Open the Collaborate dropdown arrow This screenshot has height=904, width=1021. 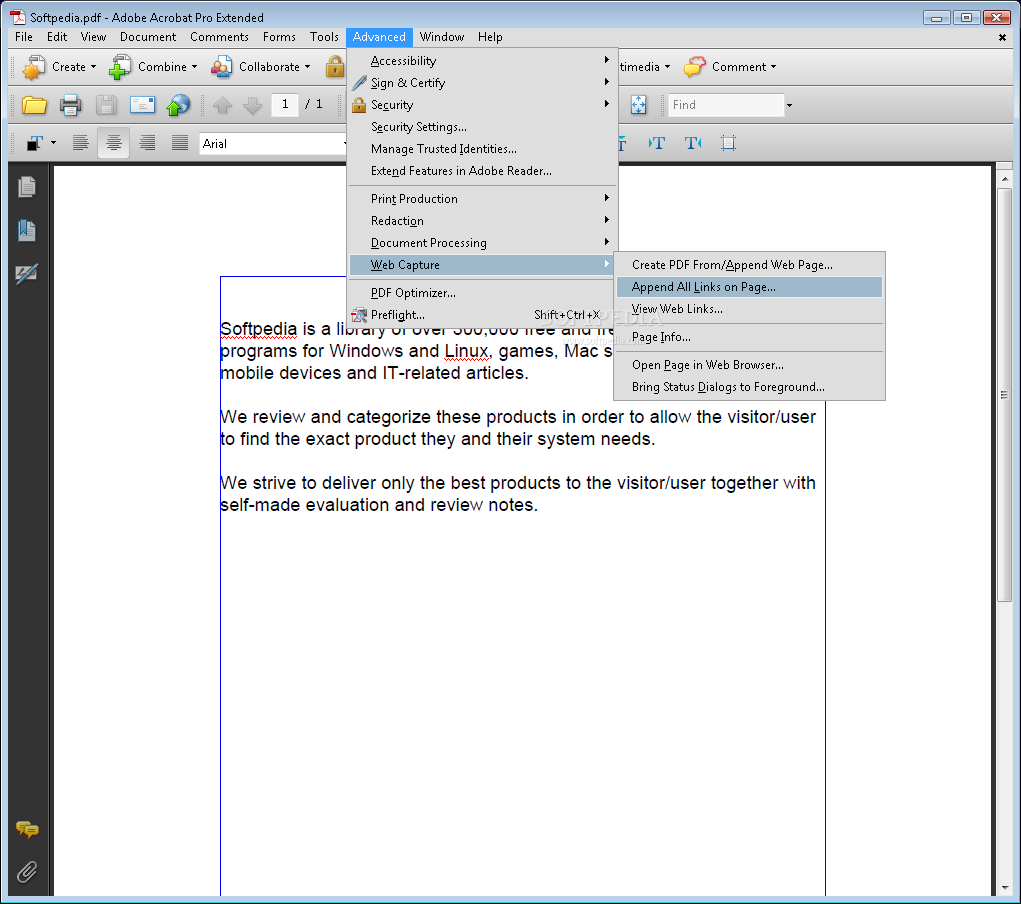tap(307, 67)
